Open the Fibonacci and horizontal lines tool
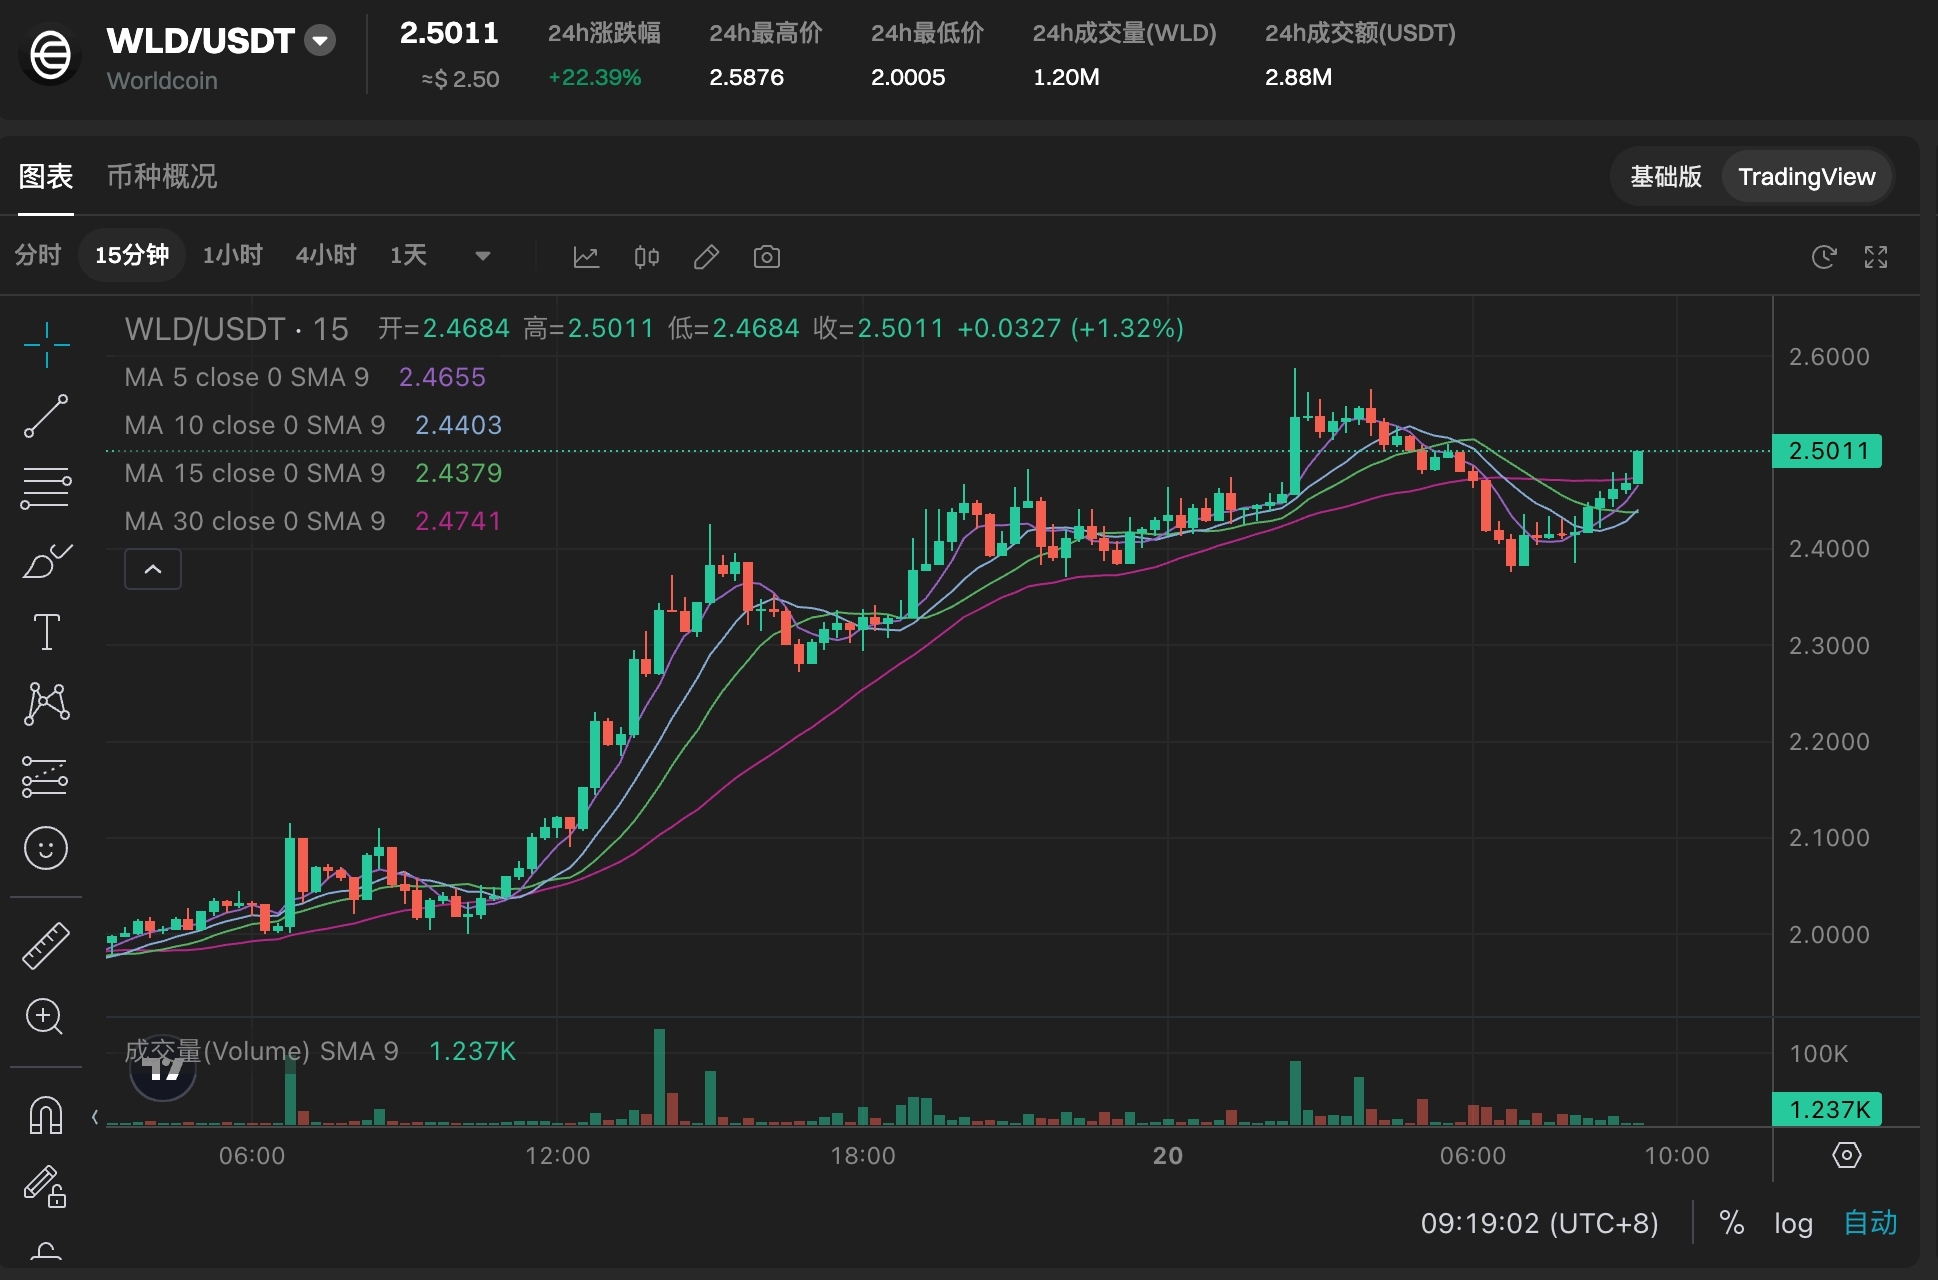 46,488
